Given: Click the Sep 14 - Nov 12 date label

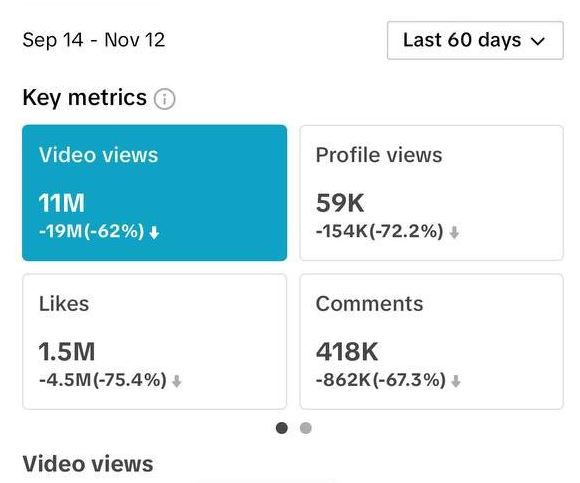Looking at the screenshot, I should point(94,40).
